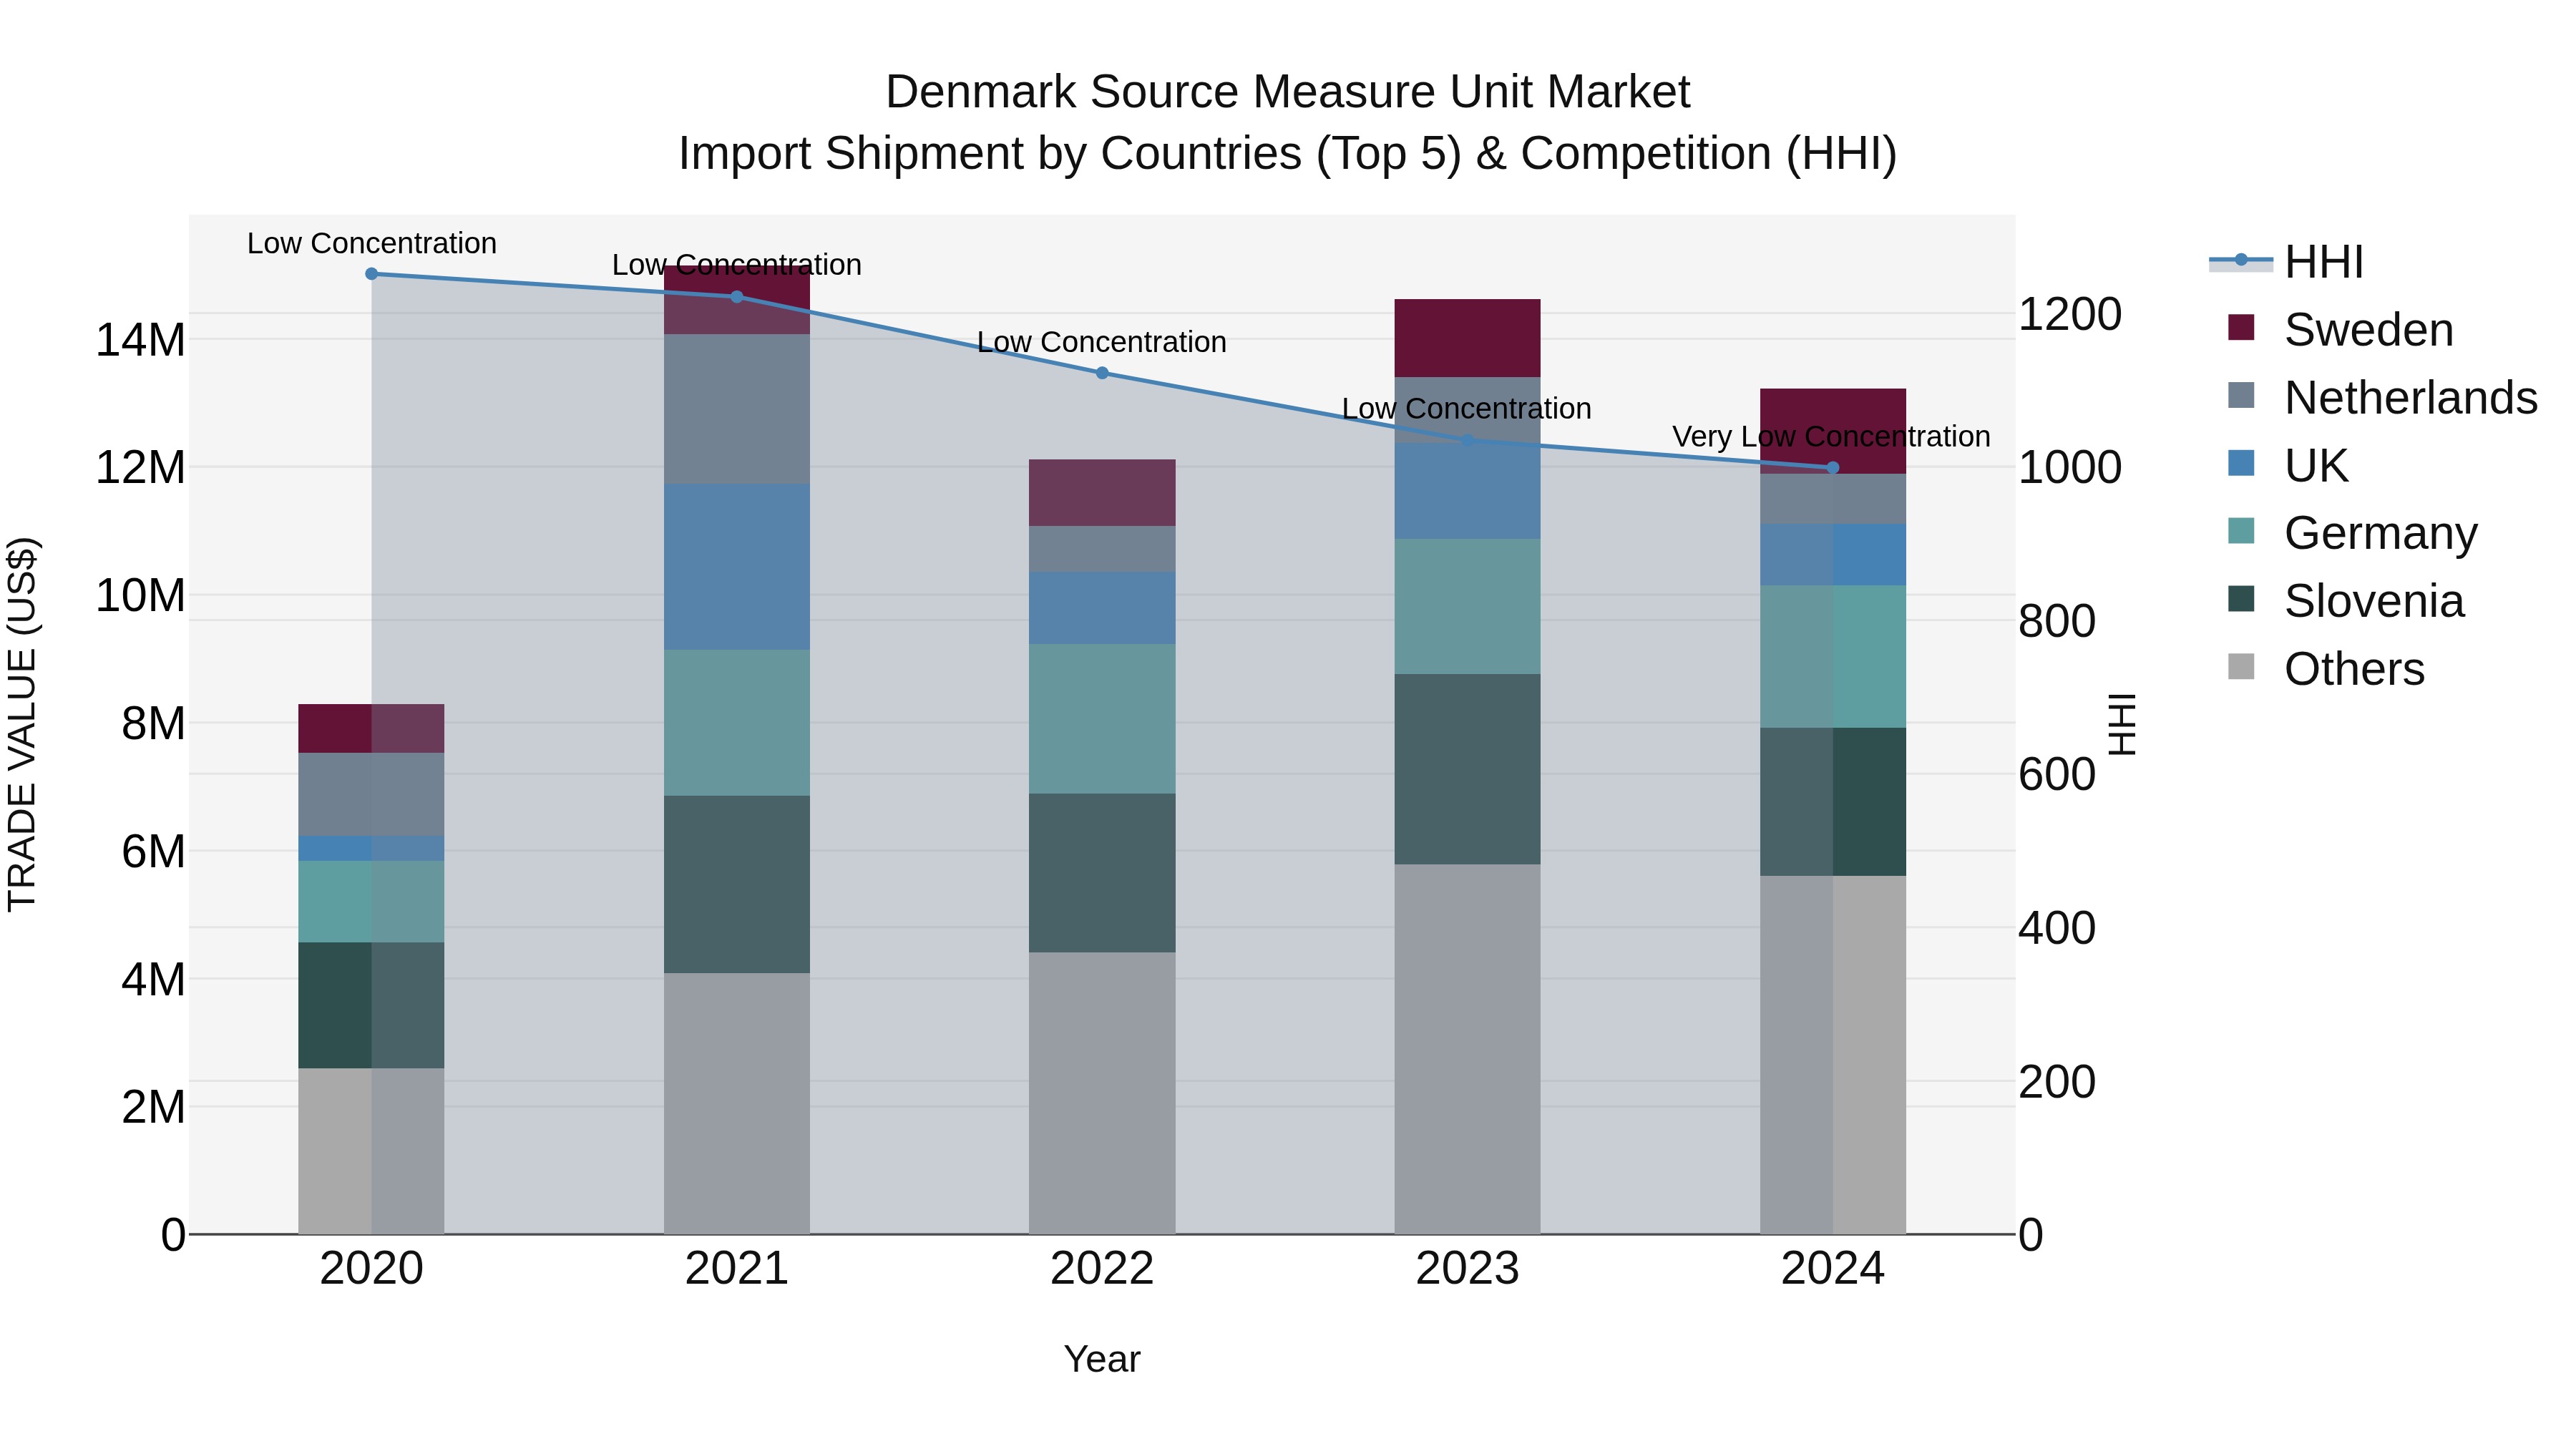Screen dimensions: 2576x1449
Task: Click the 600 HHI axis tick label
Action: (2057, 775)
